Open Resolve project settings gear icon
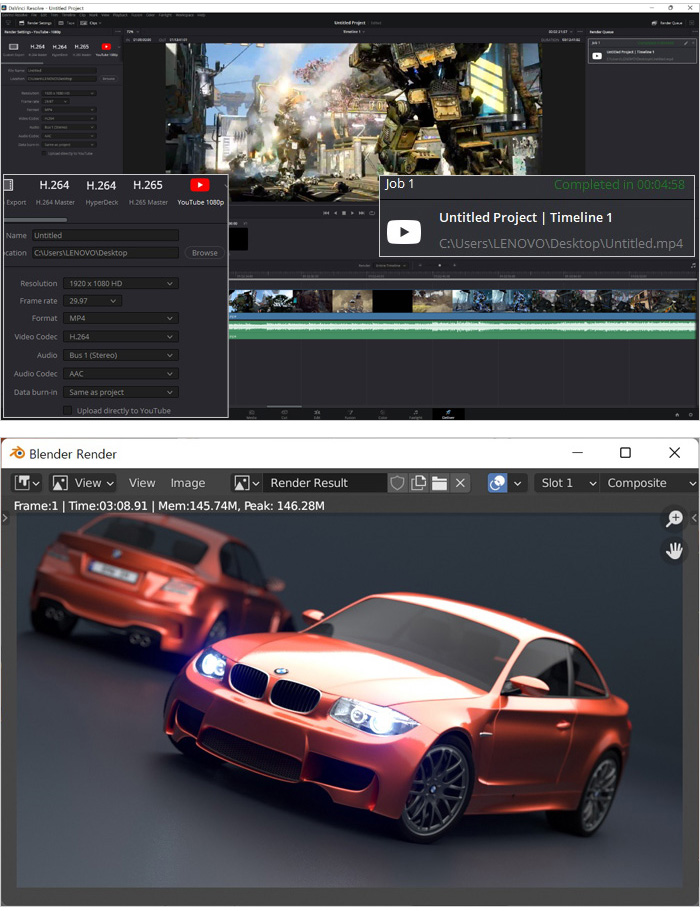The height and width of the screenshot is (911, 700). [x=691, y=415]
